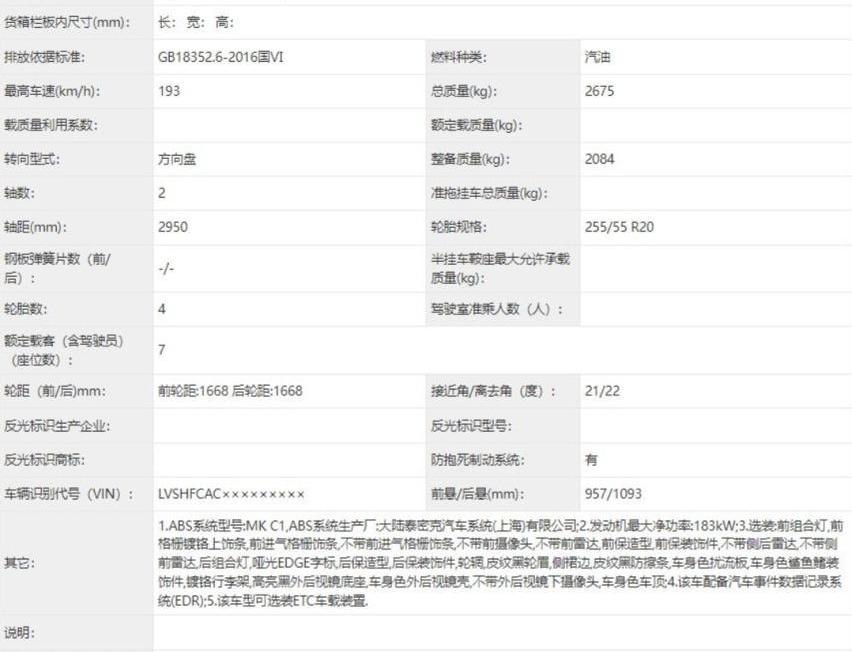This screenshot has height=652, width=852.
Task: Select the gross mass value 2675
Action: pyautogui.click(x=599, y=91)
